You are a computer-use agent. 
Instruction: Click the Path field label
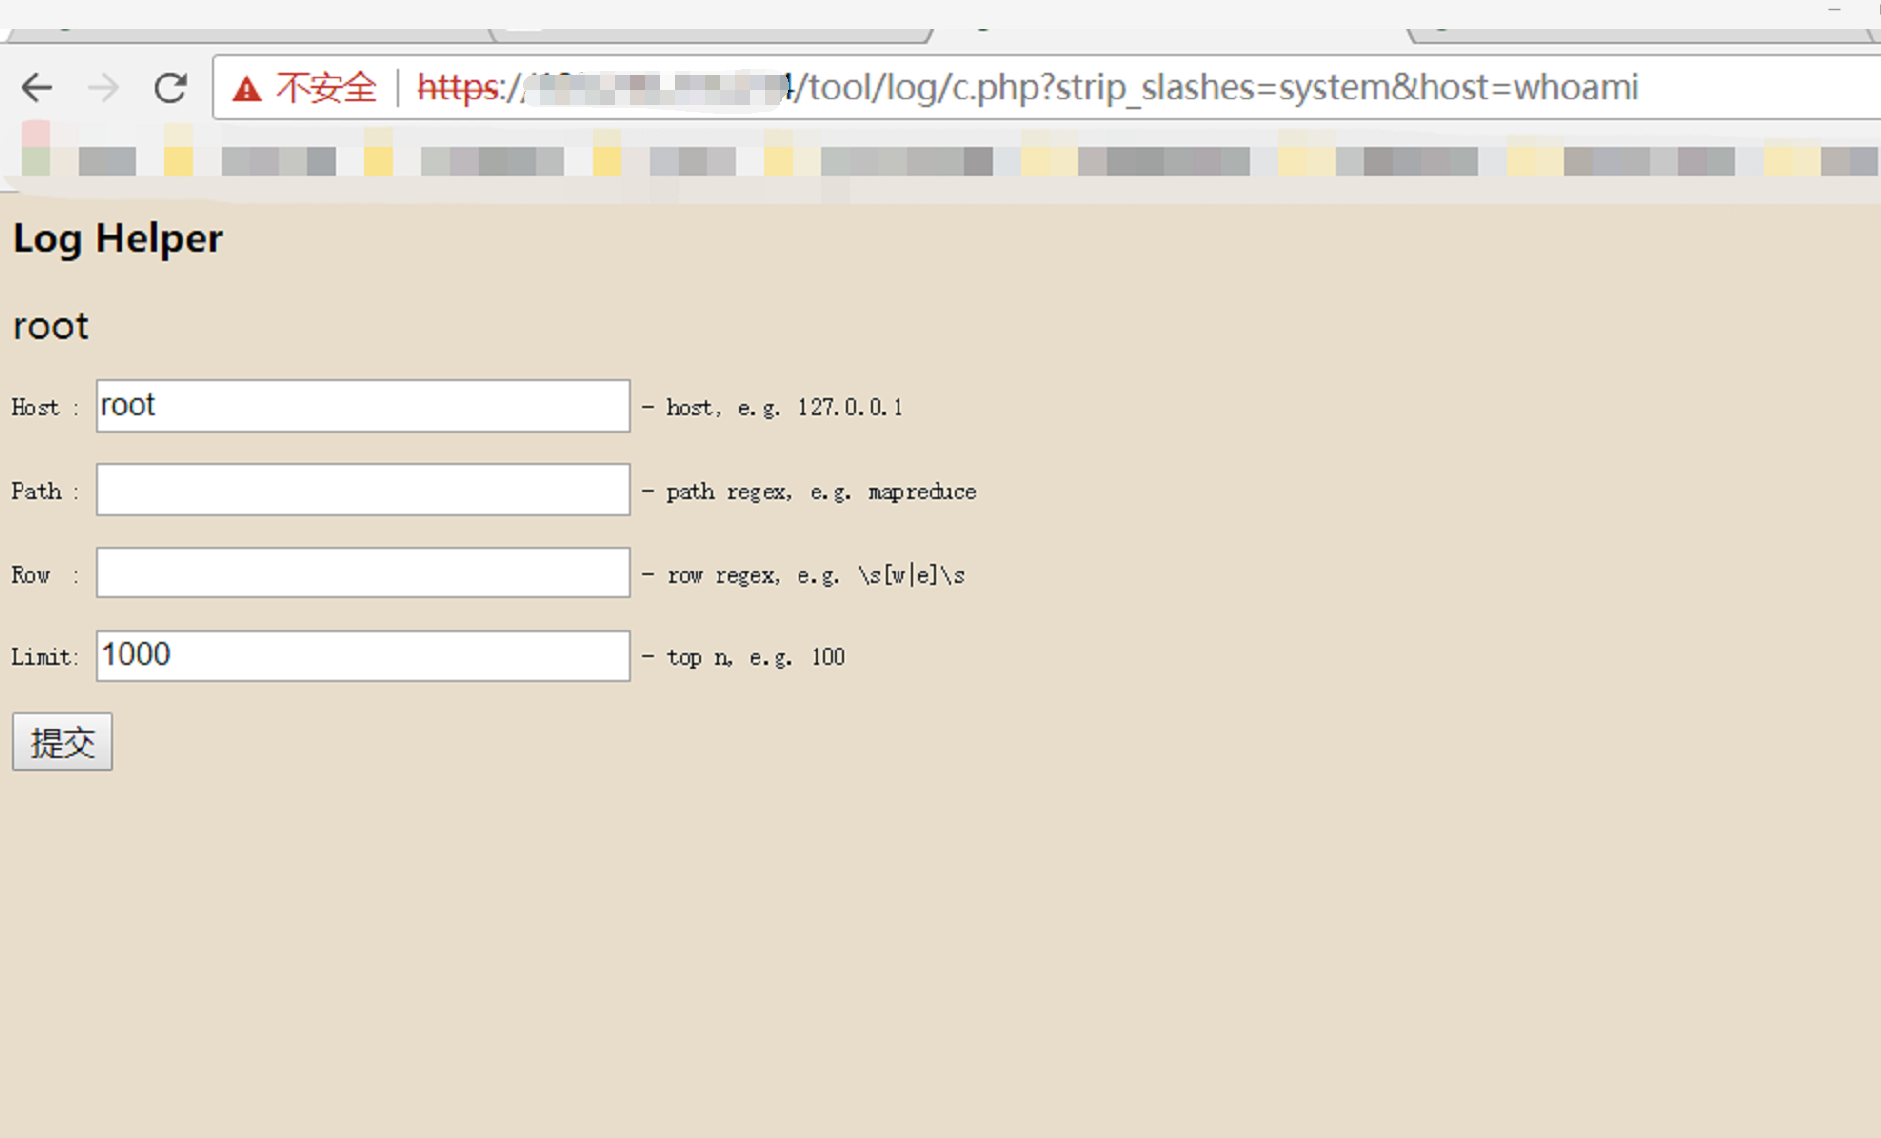point(45,491)
